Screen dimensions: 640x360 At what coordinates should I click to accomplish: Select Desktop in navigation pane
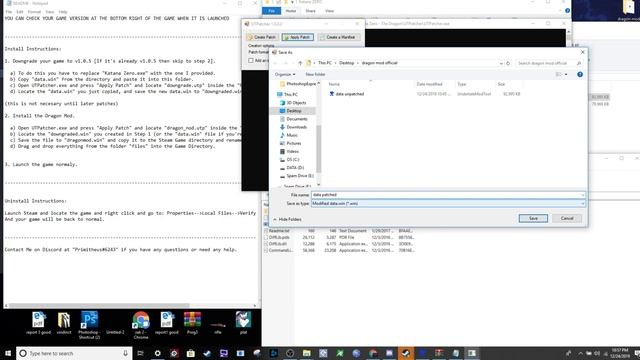click(291, 111)
